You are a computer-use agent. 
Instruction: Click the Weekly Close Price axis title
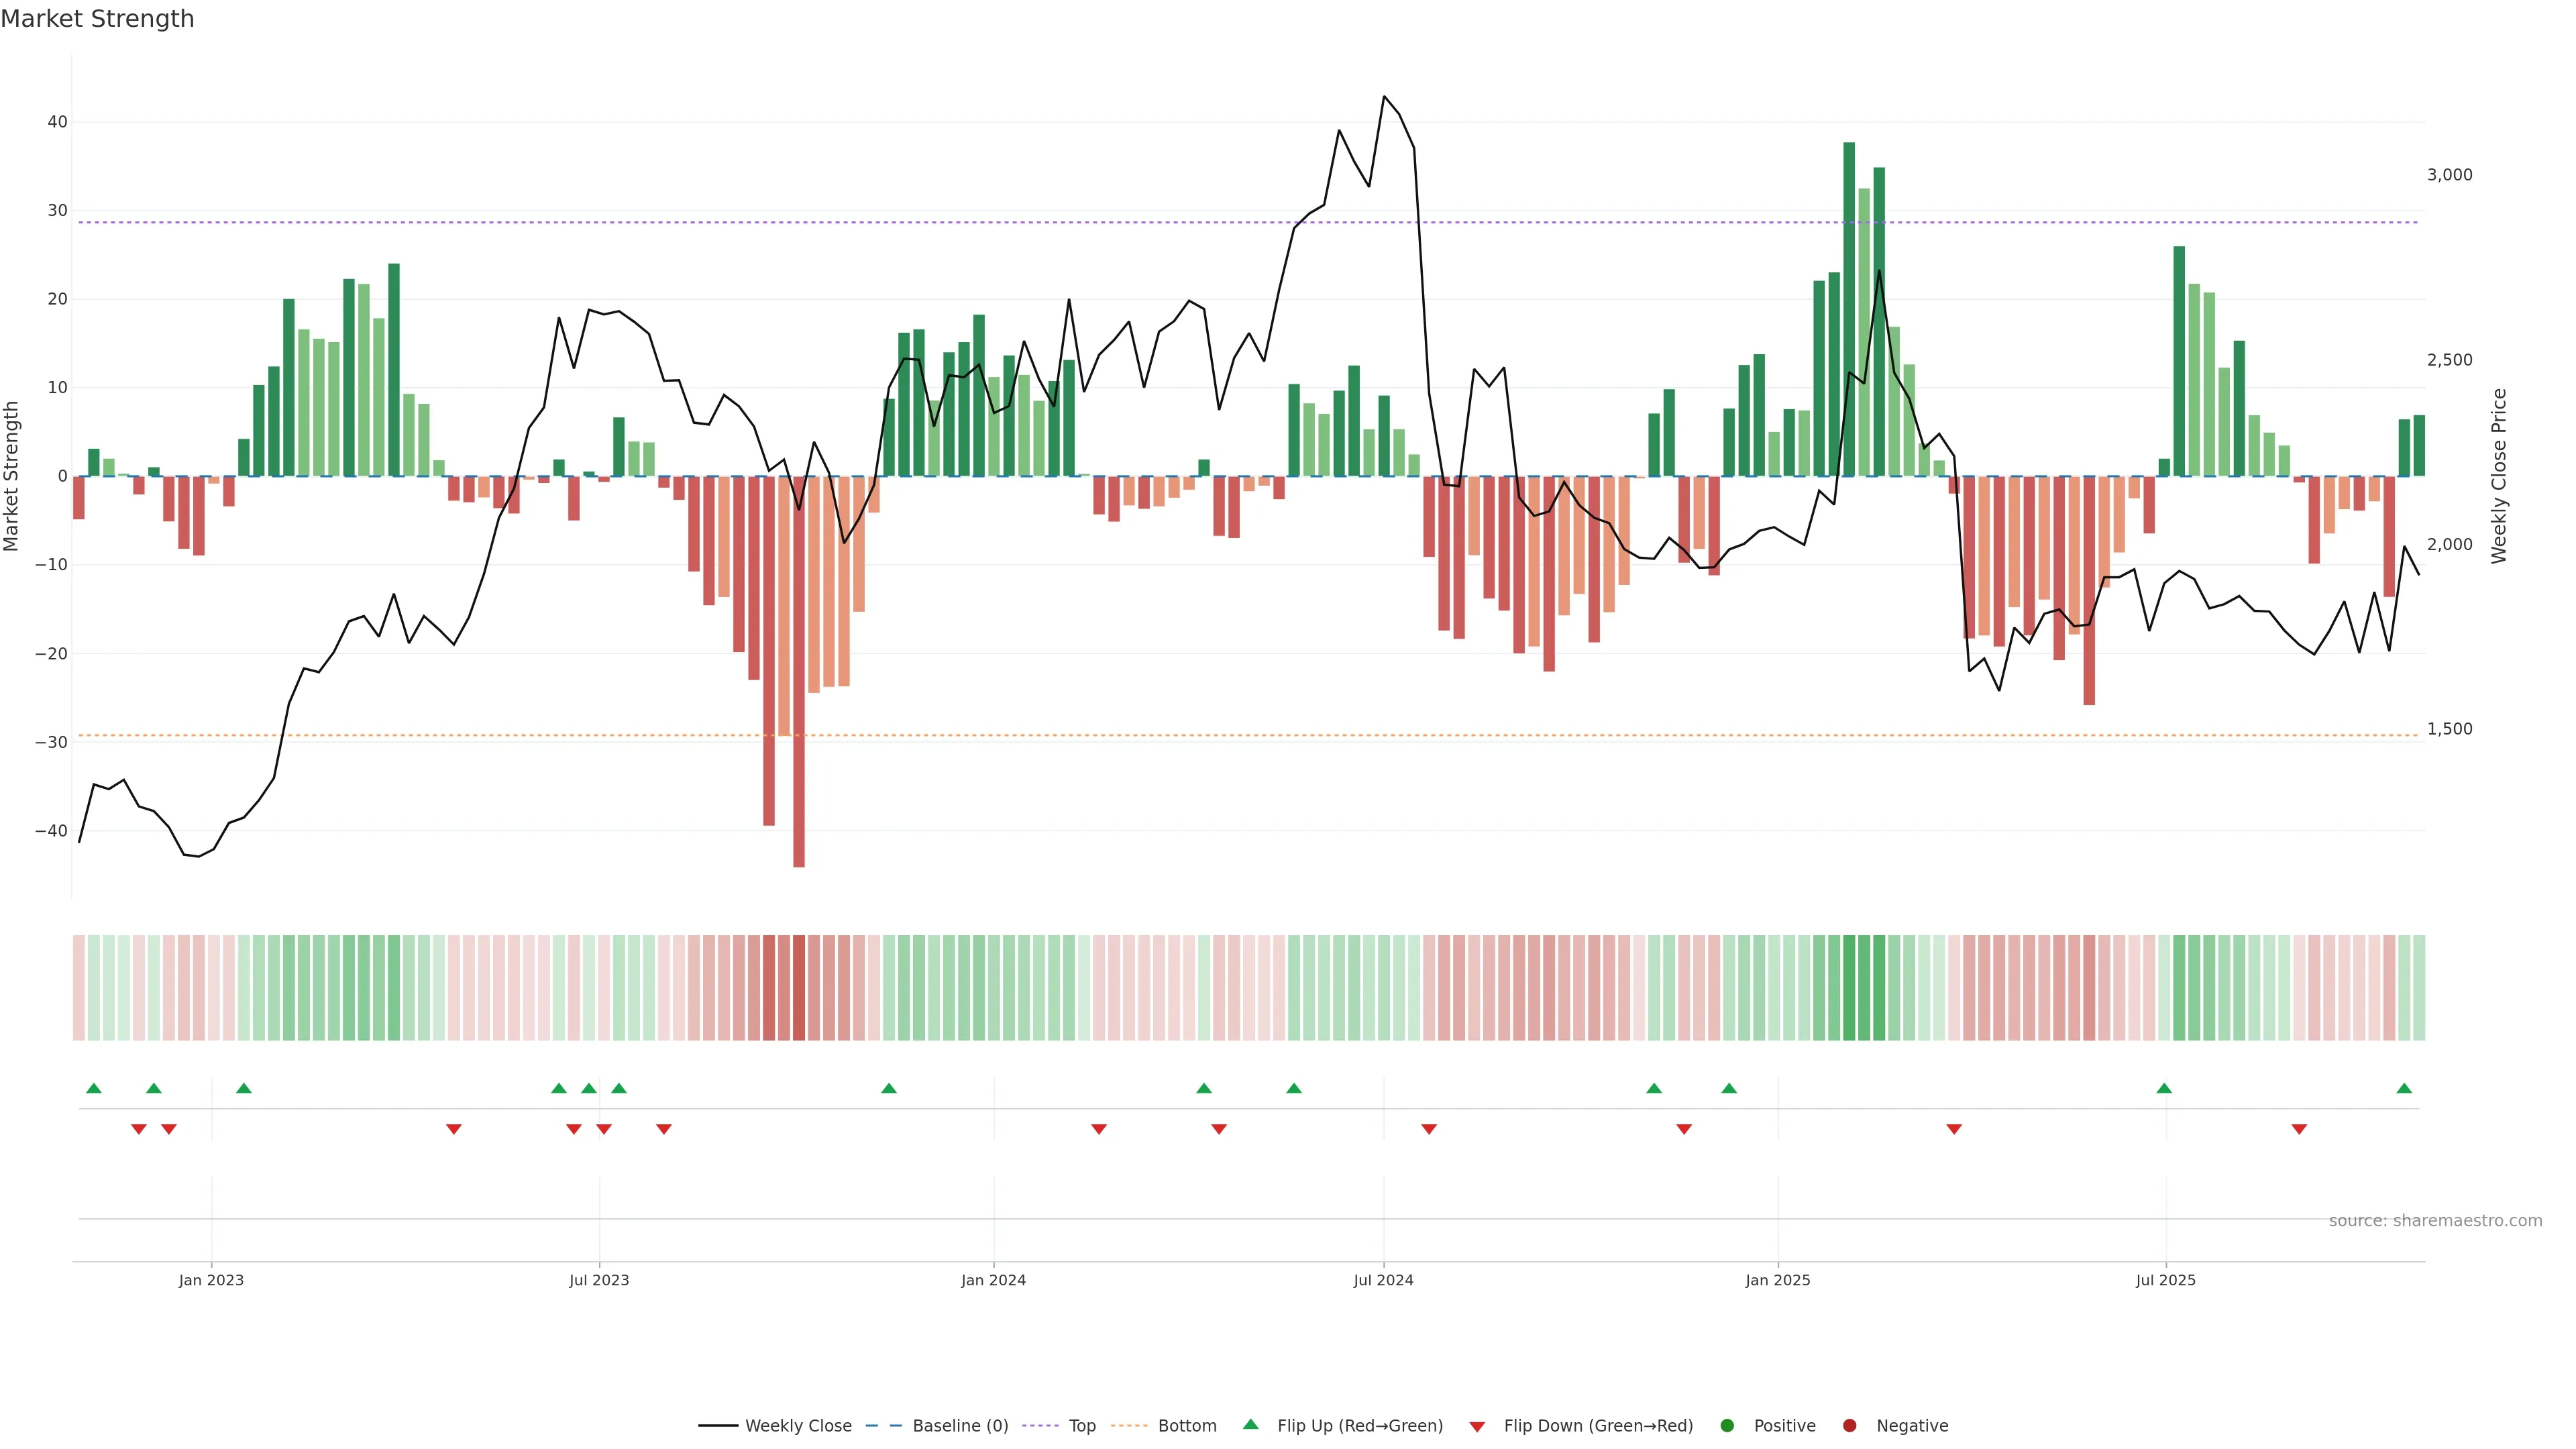(2499, 476)
